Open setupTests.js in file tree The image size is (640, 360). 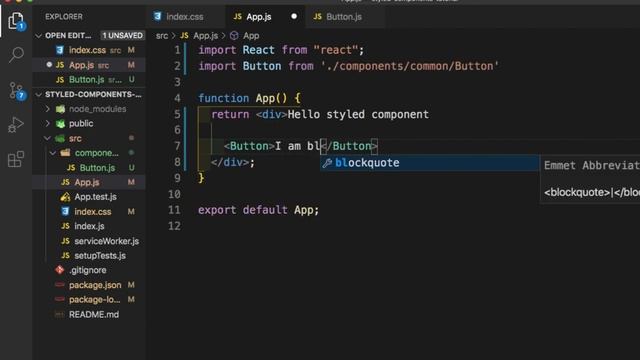89,256
